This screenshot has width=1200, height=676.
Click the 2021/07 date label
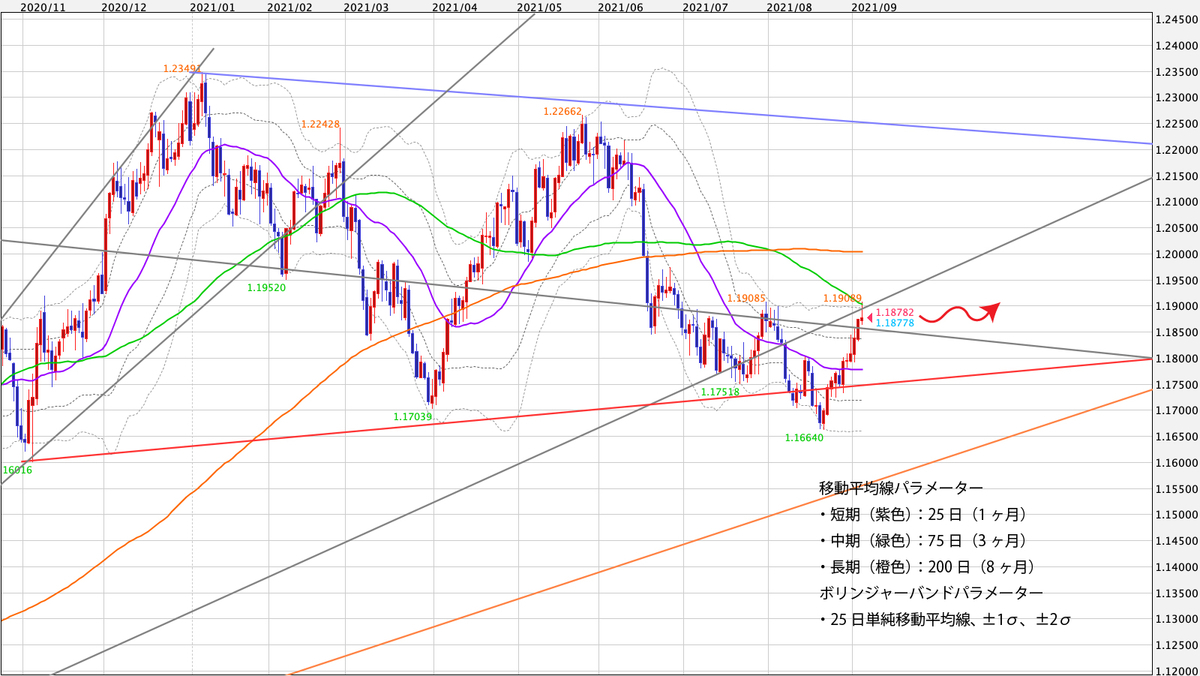[704, 6]
